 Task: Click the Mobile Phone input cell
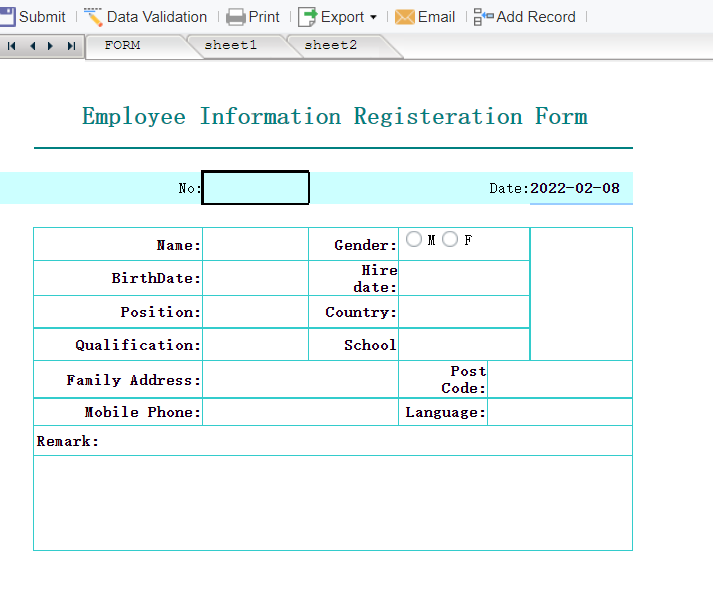pos(301,412)
